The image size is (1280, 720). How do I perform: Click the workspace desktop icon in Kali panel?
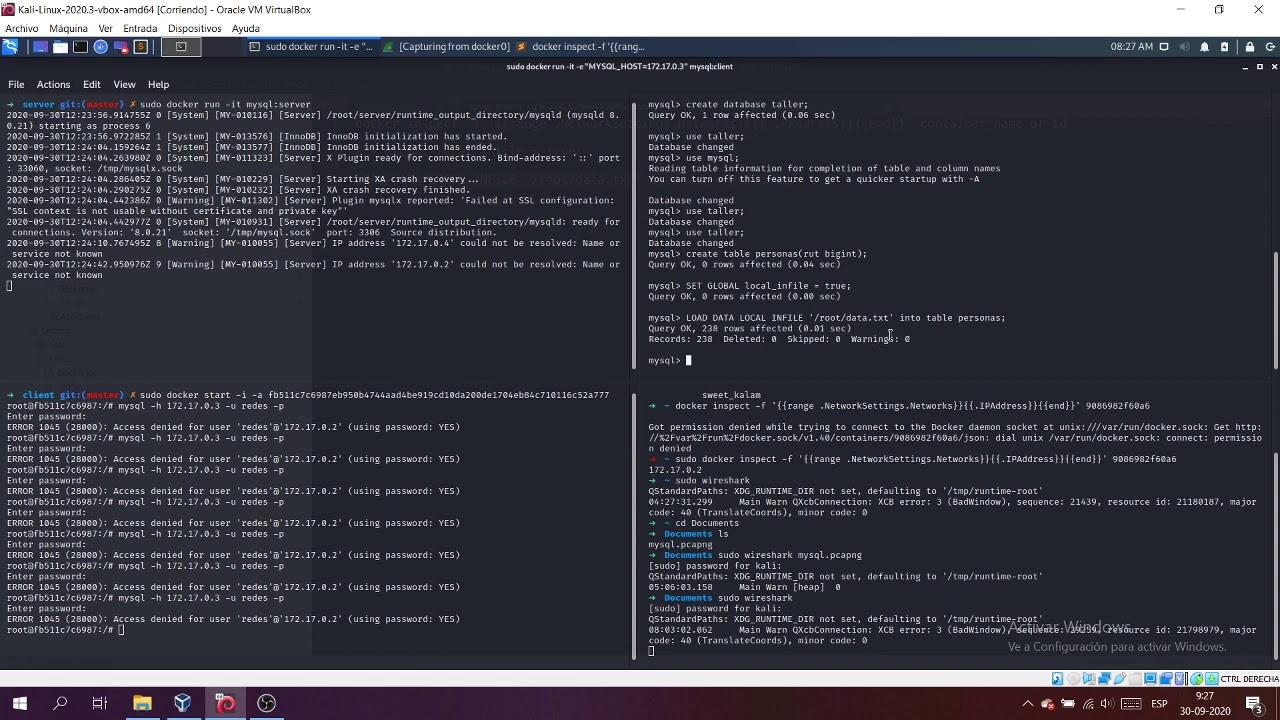click(x=40, y=47)
